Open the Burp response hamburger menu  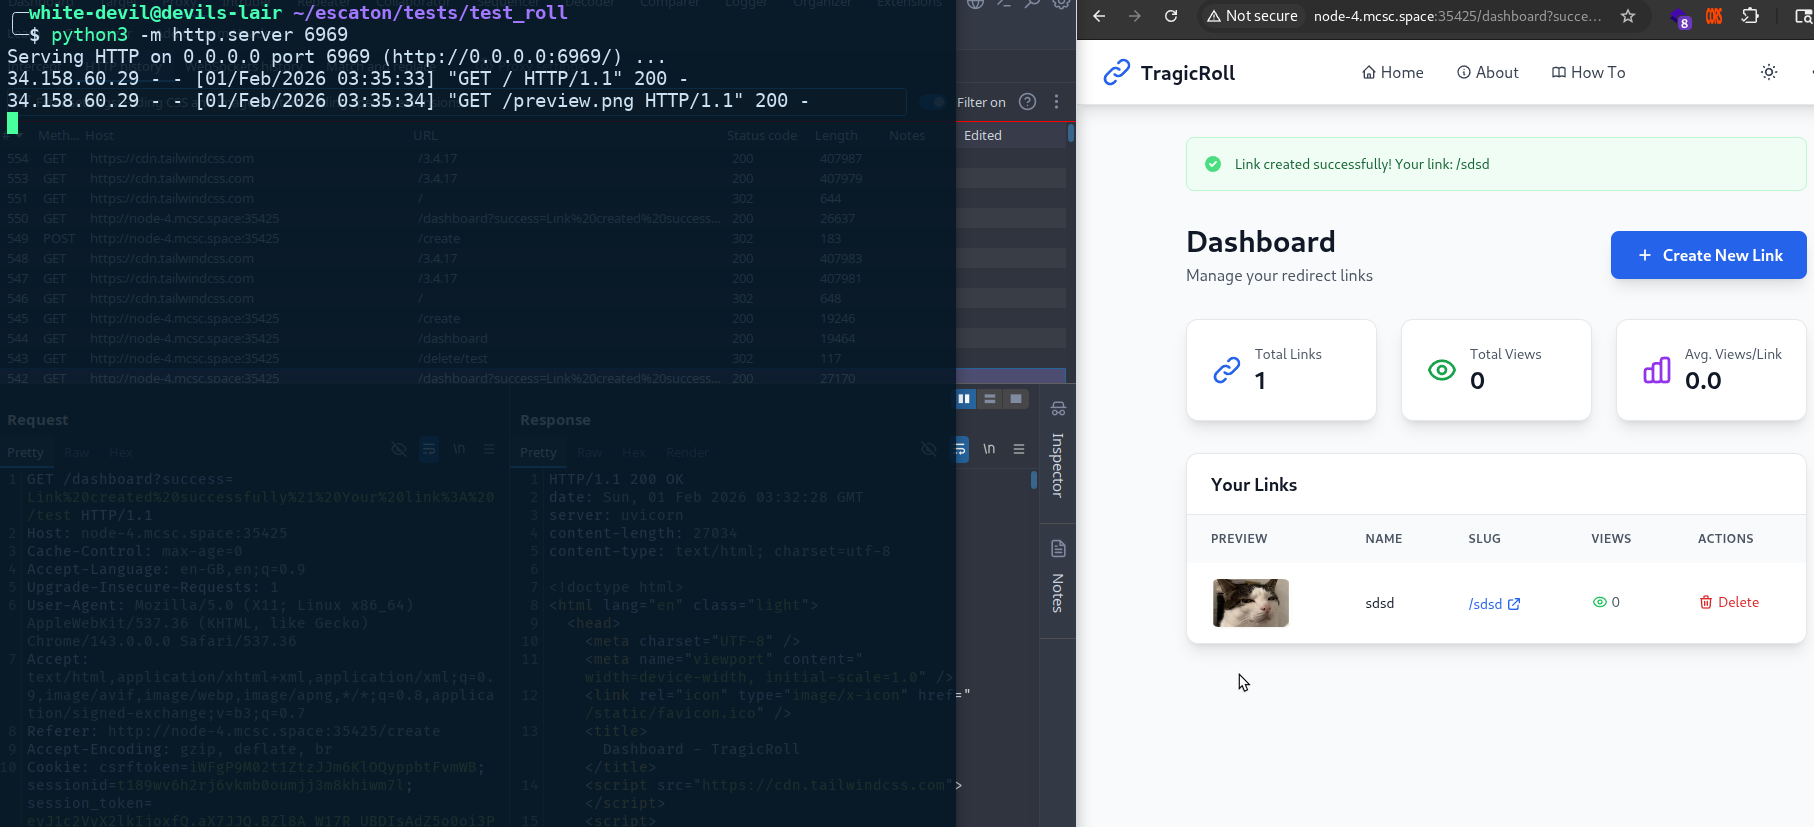[1019, 449]
